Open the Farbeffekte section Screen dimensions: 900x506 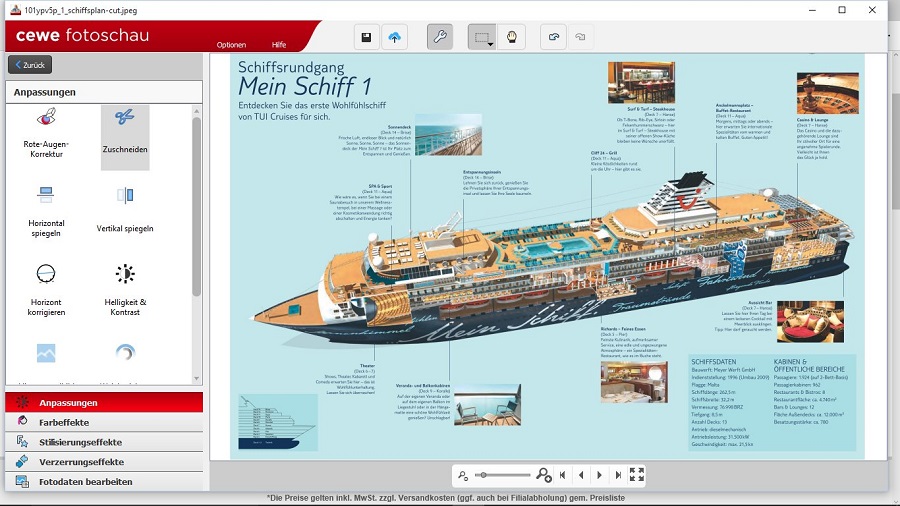pyautogui.click(x=104, y=422)
